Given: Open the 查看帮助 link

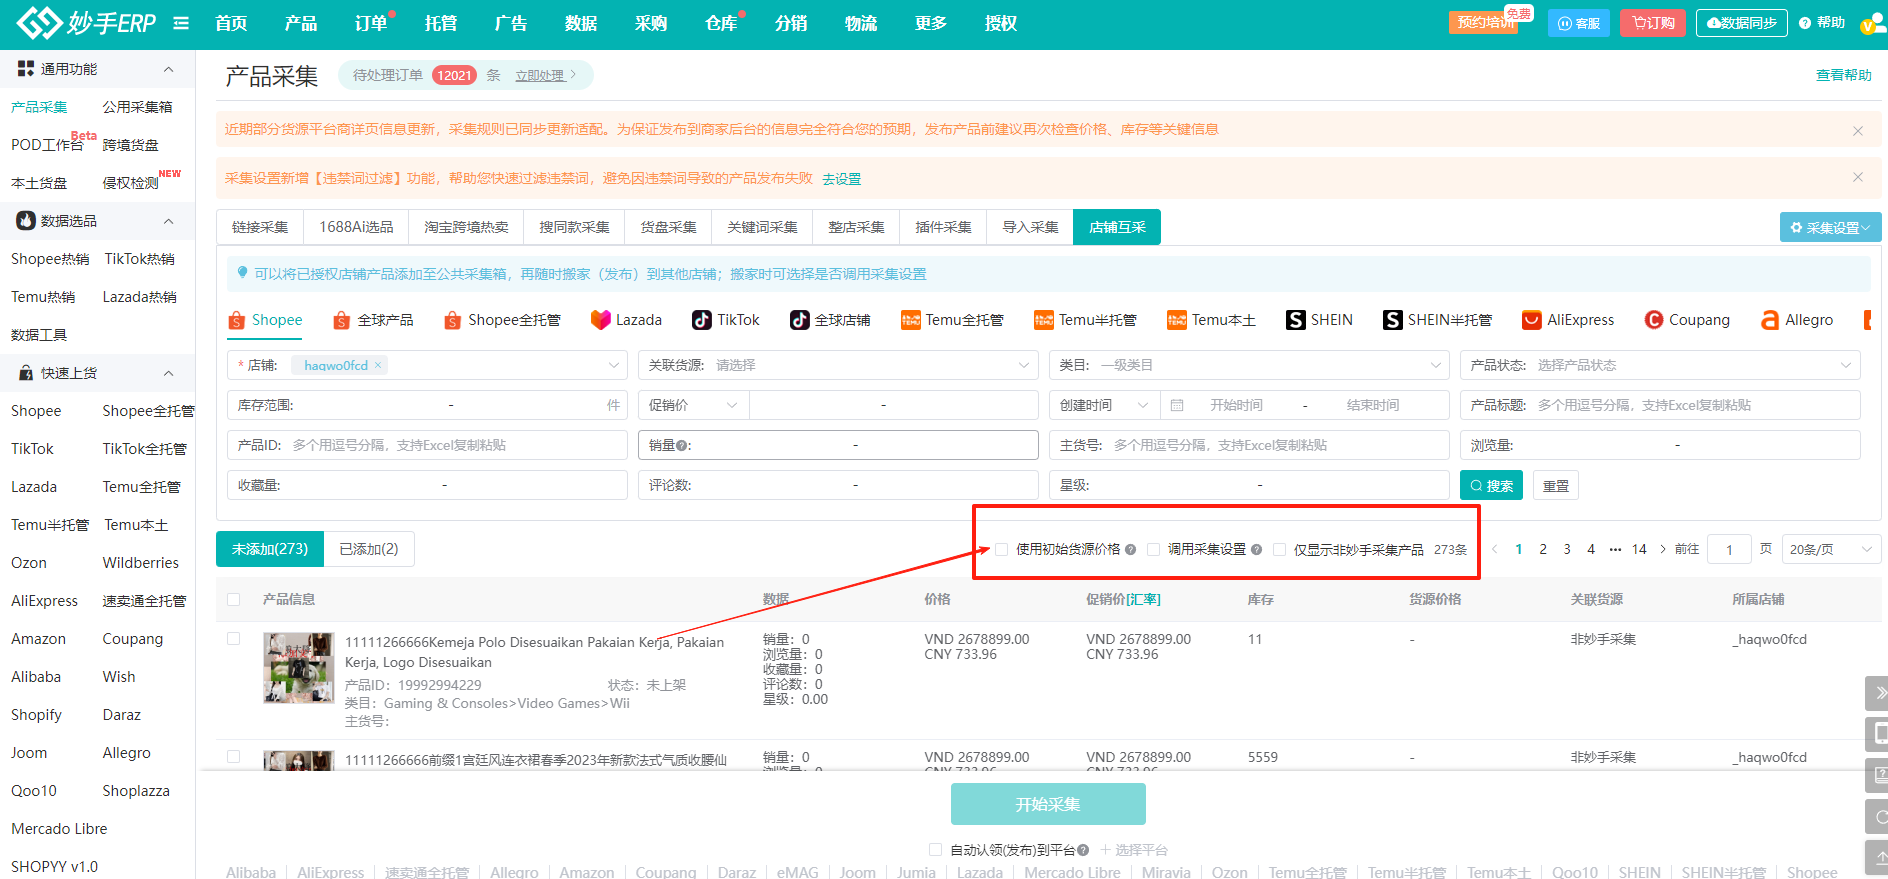Looking at the screenshot, I should point(1844,75).
